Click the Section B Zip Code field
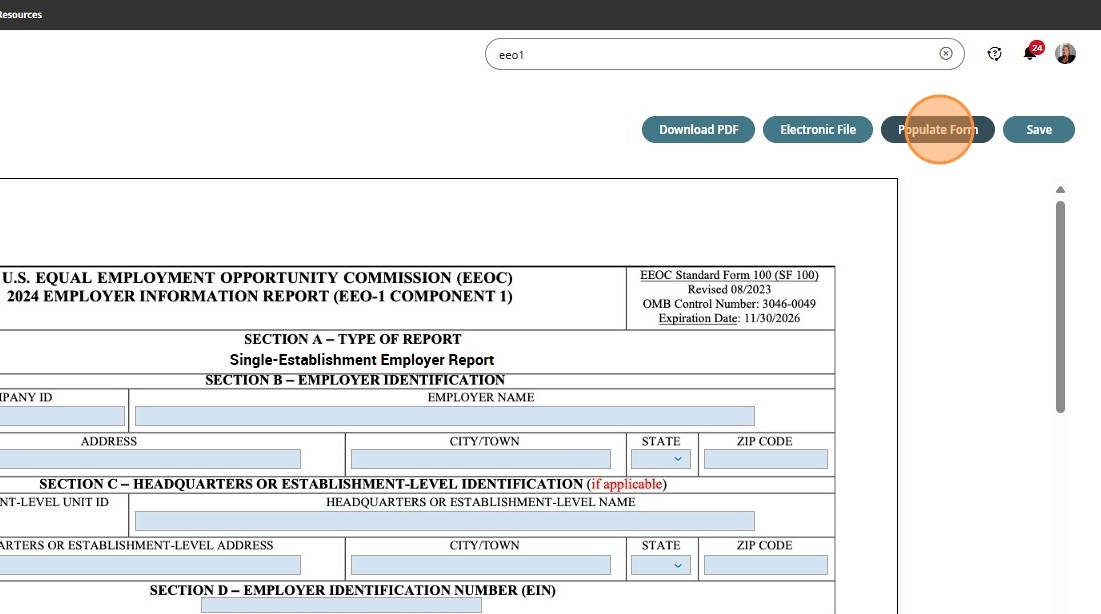This screenshot has height=614, width=1101. point(765,459)
